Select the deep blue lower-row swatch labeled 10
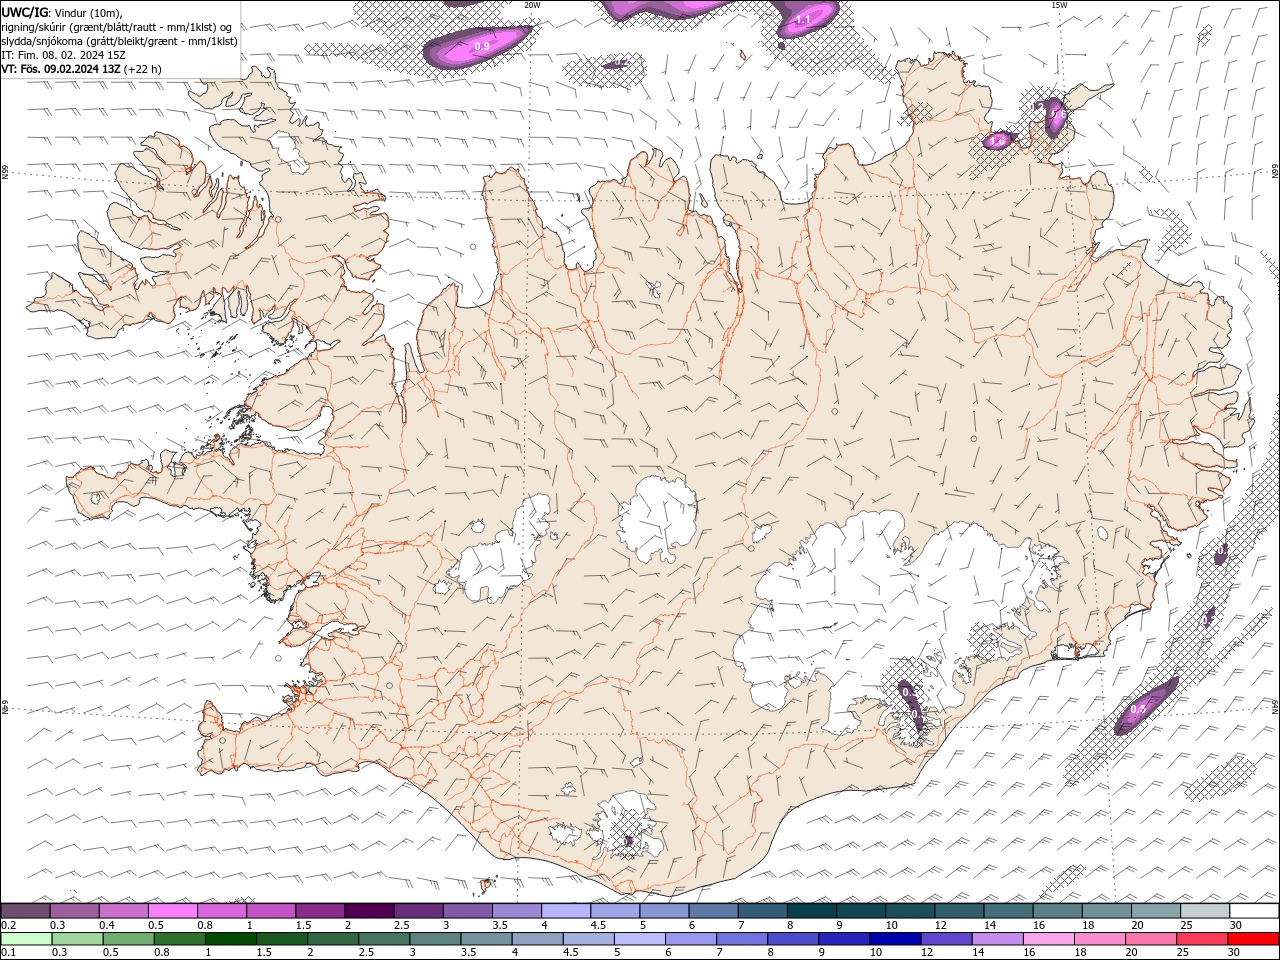The width and height of the screenshot is (1280, 960). (894, 939)
